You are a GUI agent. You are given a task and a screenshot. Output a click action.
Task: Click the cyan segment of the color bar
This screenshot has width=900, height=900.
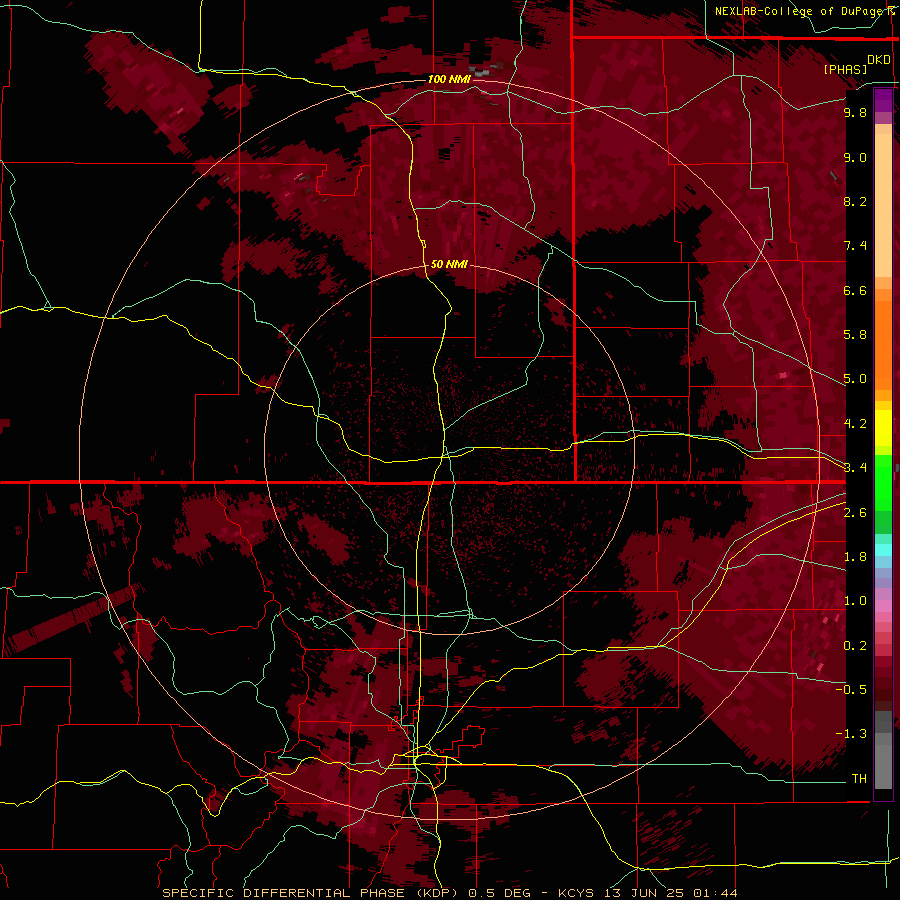click(883, 550)
